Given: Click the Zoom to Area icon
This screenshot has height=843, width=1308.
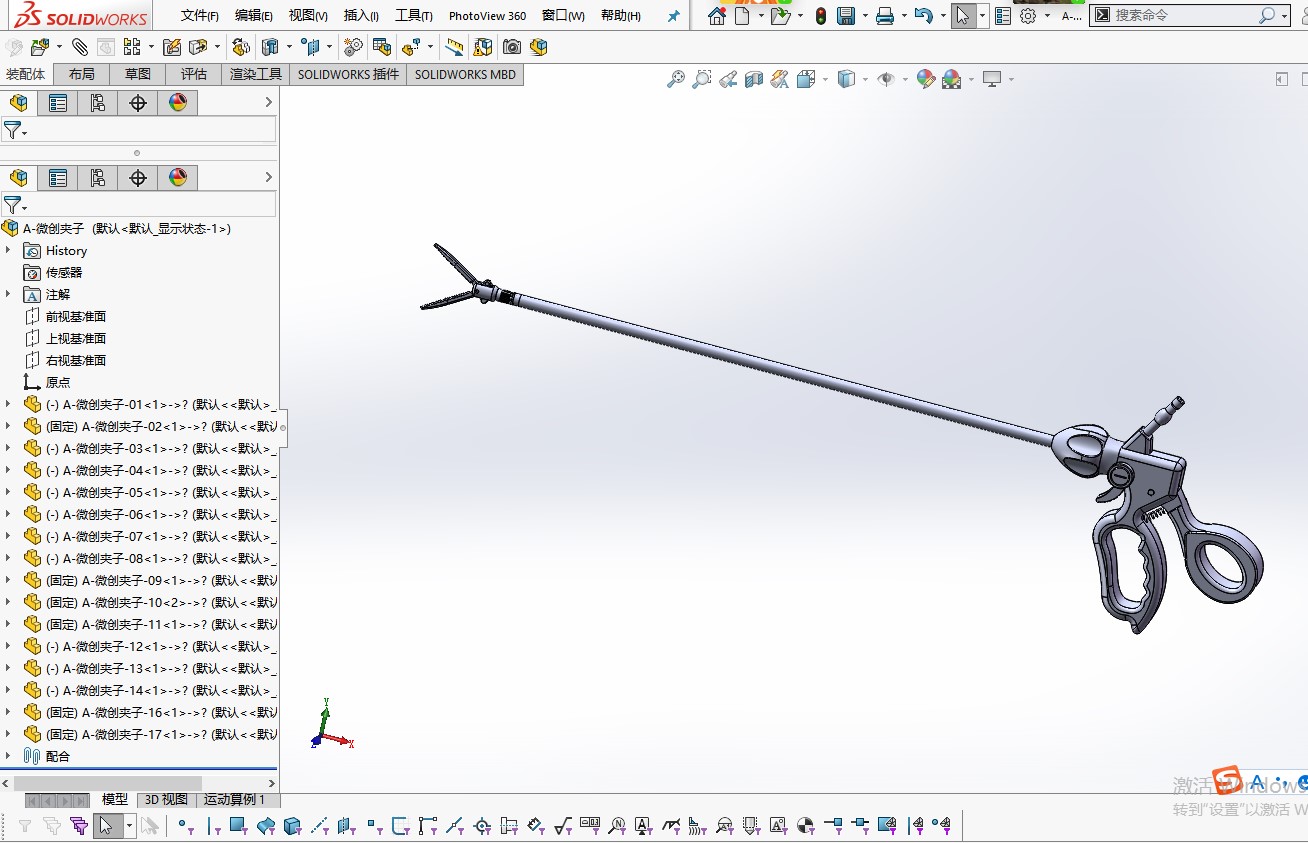Looking at the screenshot, I should 702,79.
